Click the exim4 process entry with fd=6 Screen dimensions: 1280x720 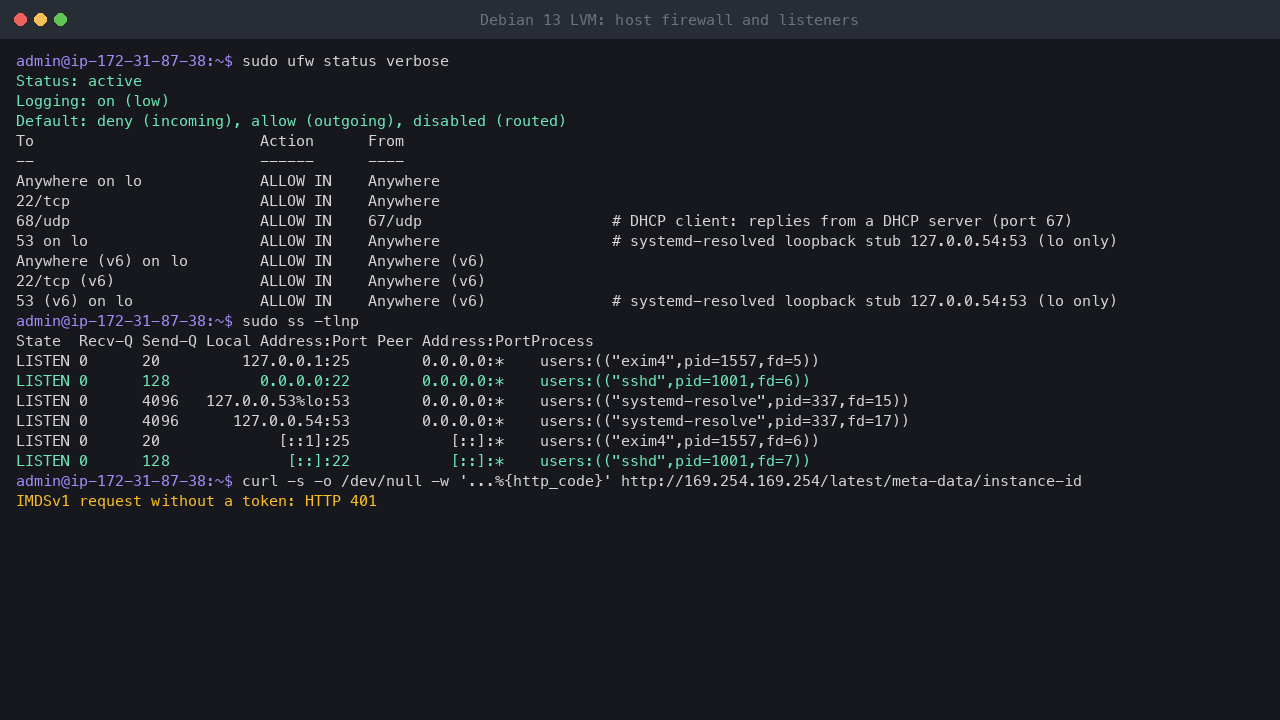click(680, 441)
